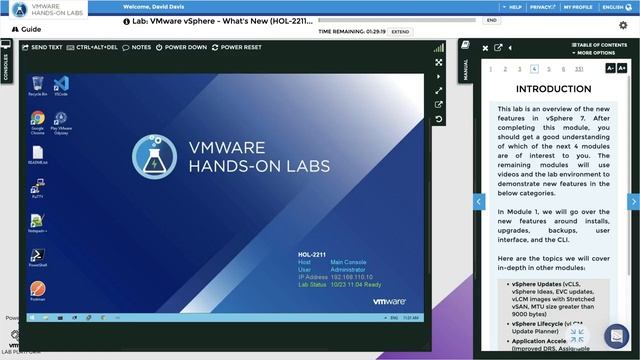
Task: Click Send Text in console toolbar
Action: click(x=42, y=47)
